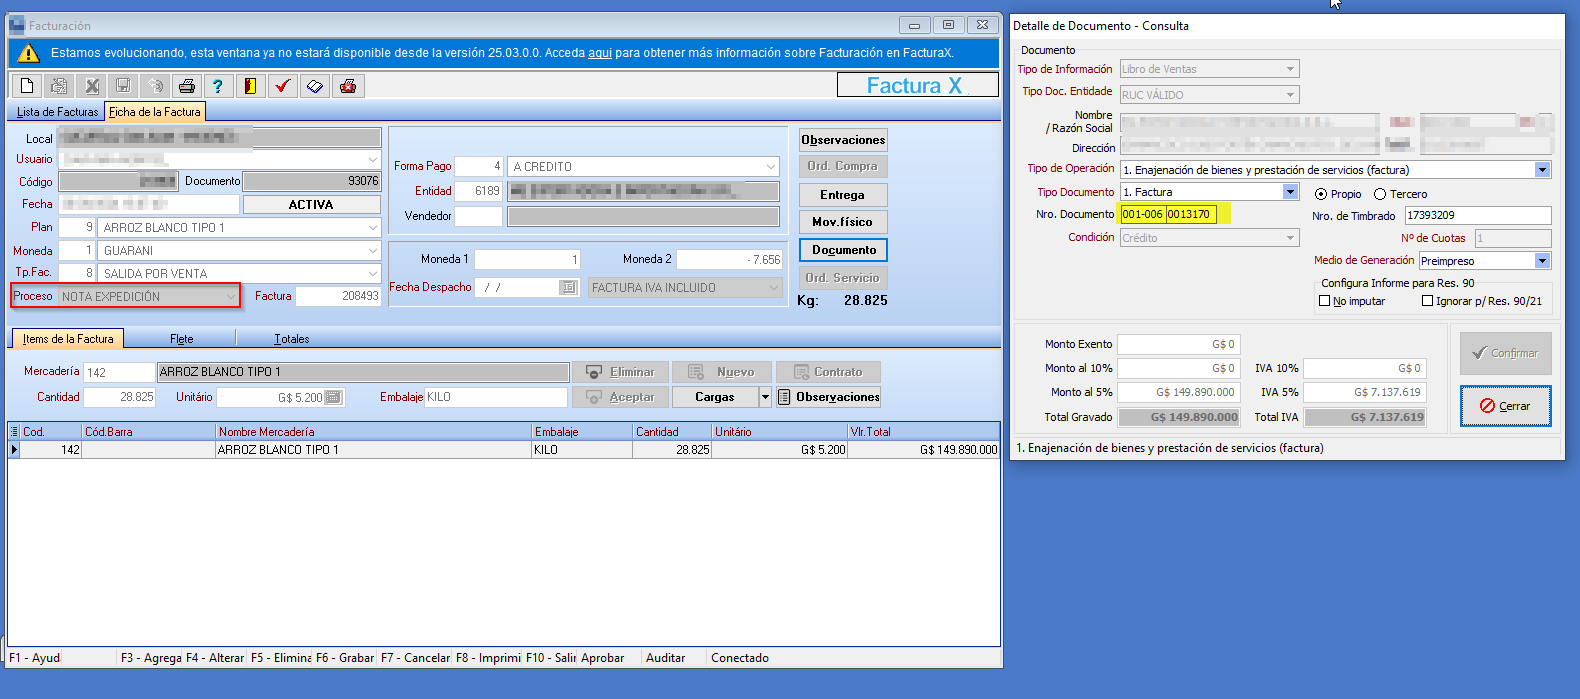This screenshot has width=1580, height=699.
Task: Open the Proceso NOTA EXPEDICIÓN dropdown
Action: pos(231,297)
